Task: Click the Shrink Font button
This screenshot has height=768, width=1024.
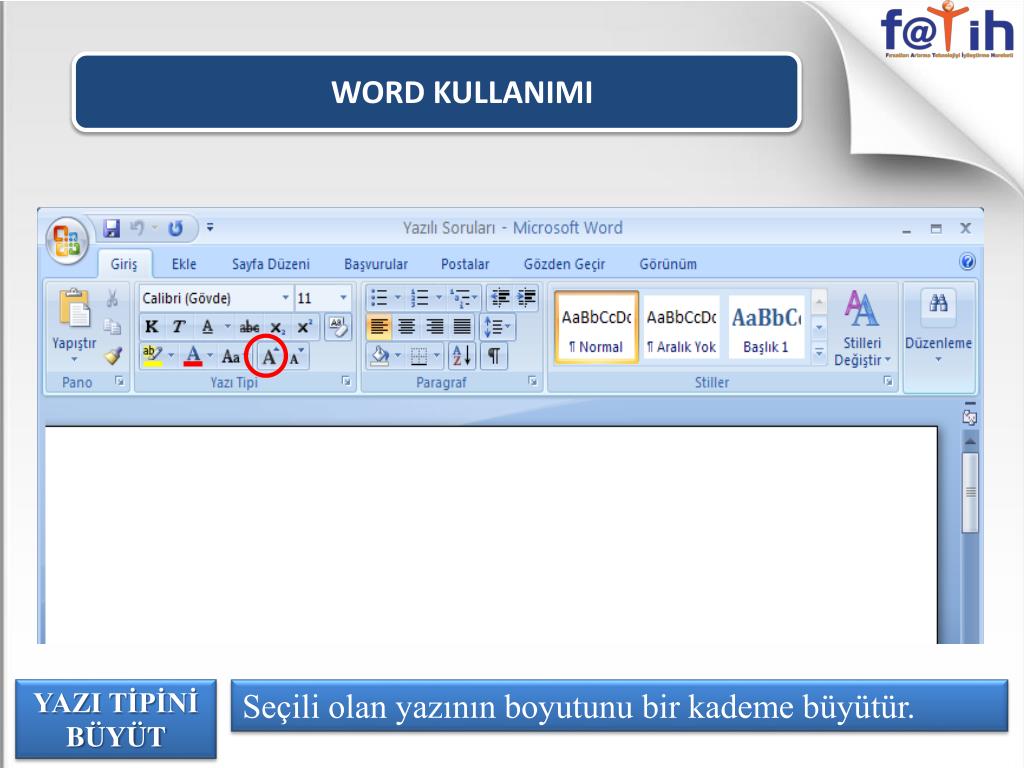Action: pos(296,357)
